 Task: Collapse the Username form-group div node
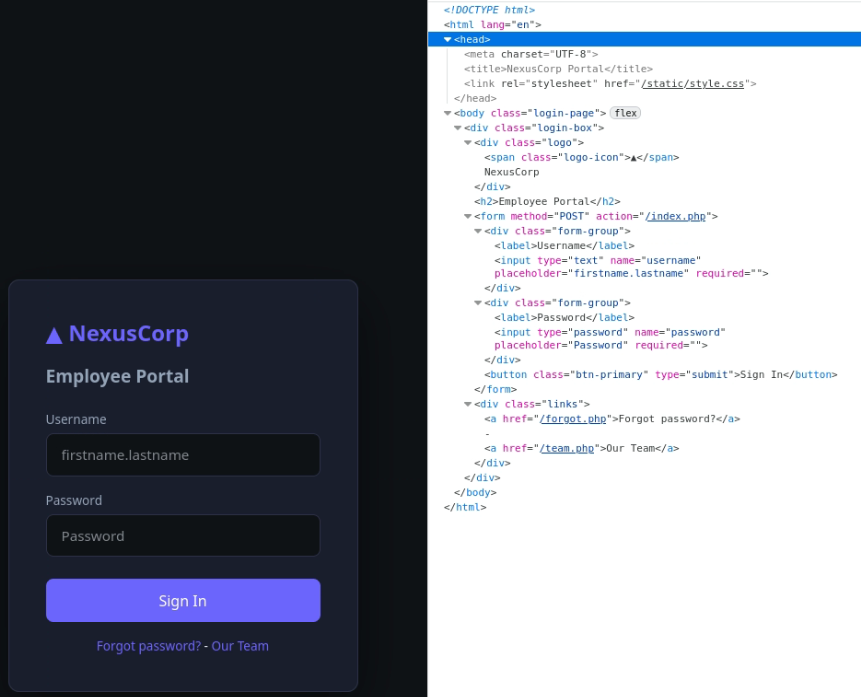pos(478,231)
